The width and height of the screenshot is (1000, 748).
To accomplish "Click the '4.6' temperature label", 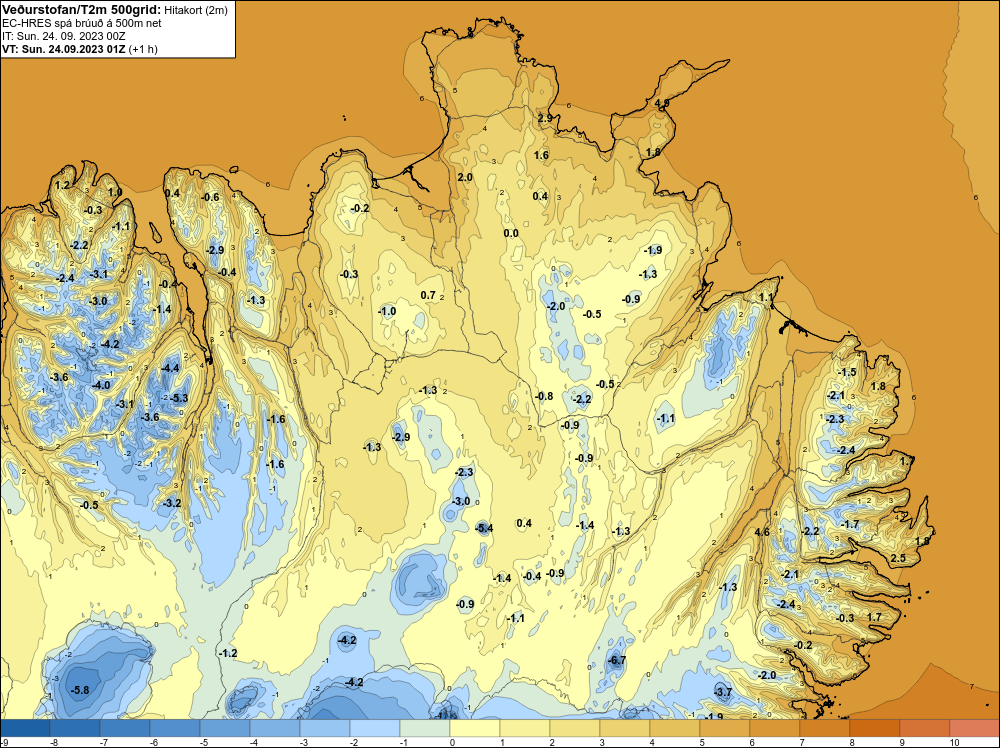I will coord(761,532).
